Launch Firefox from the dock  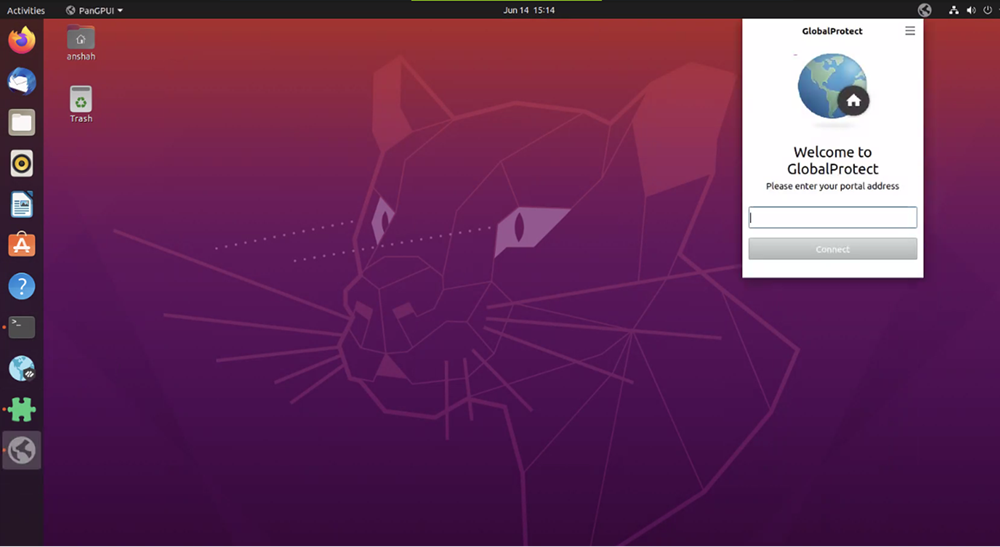click(x=21, y=41)
